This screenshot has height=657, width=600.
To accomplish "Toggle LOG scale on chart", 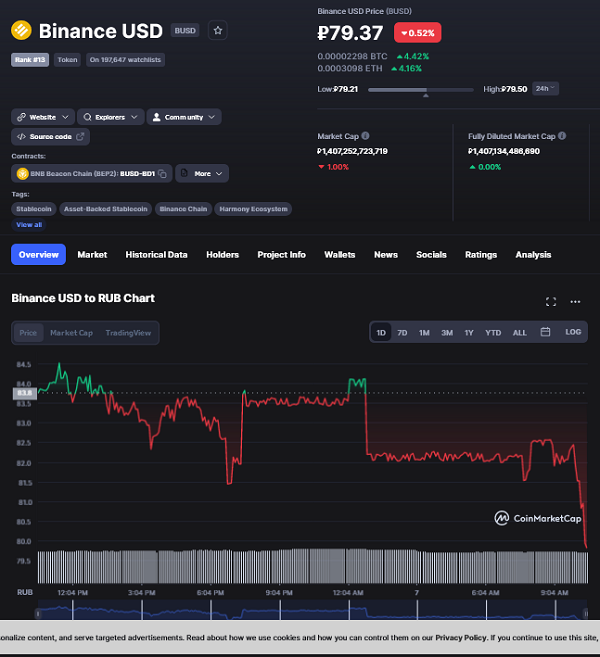I will pos(573,332).
